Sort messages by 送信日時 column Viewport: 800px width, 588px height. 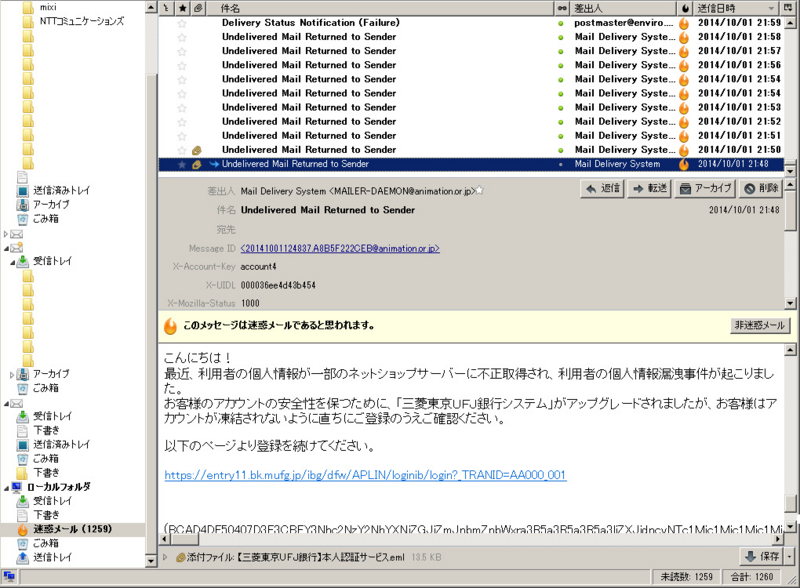click(x=736, y=8)
